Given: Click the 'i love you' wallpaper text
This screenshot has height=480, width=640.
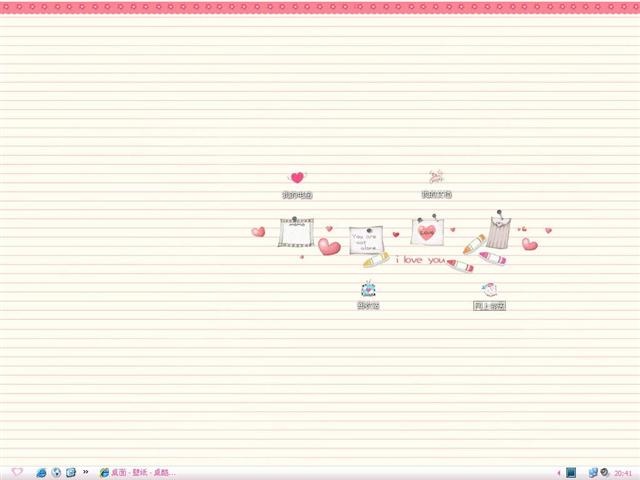Looking at the screenshot, I should 420,260.
